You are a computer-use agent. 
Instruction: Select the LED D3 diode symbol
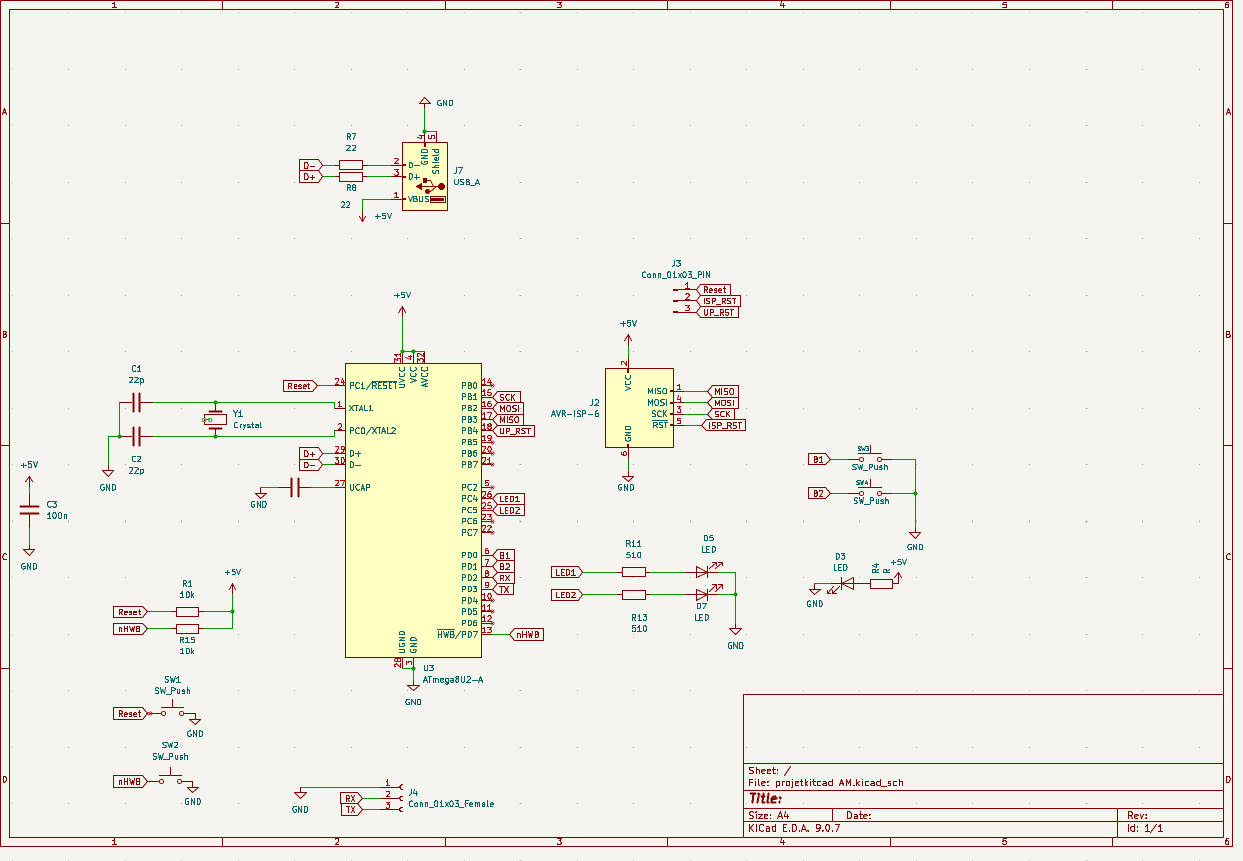coord(847,584)
